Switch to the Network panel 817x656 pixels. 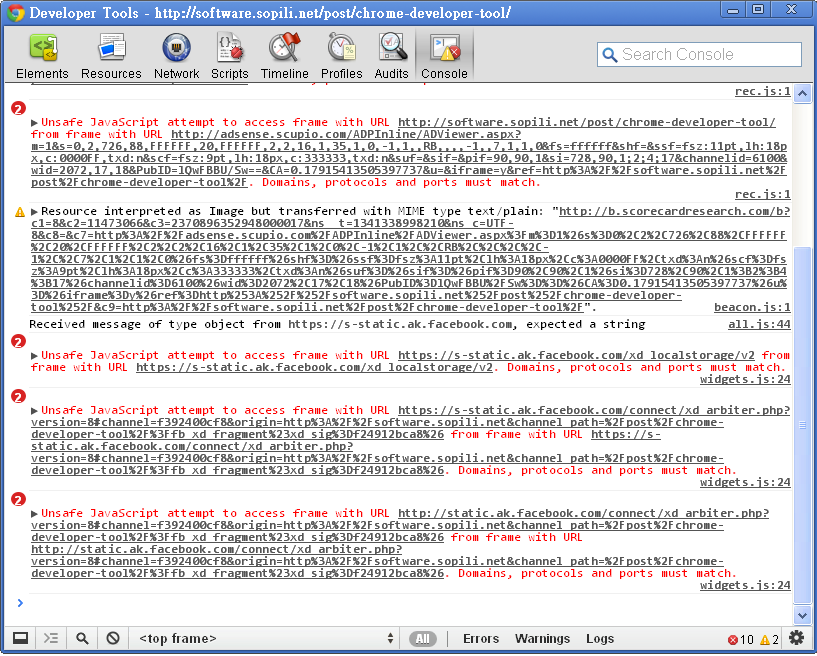pyautogui.click(x=176, y=56)
